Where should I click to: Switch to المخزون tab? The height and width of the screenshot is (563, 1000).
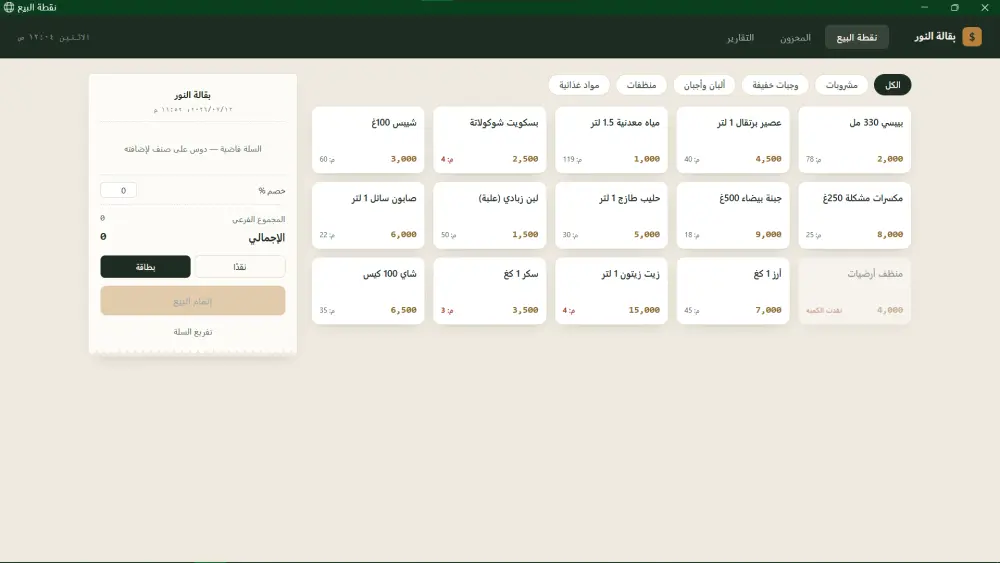795,38
